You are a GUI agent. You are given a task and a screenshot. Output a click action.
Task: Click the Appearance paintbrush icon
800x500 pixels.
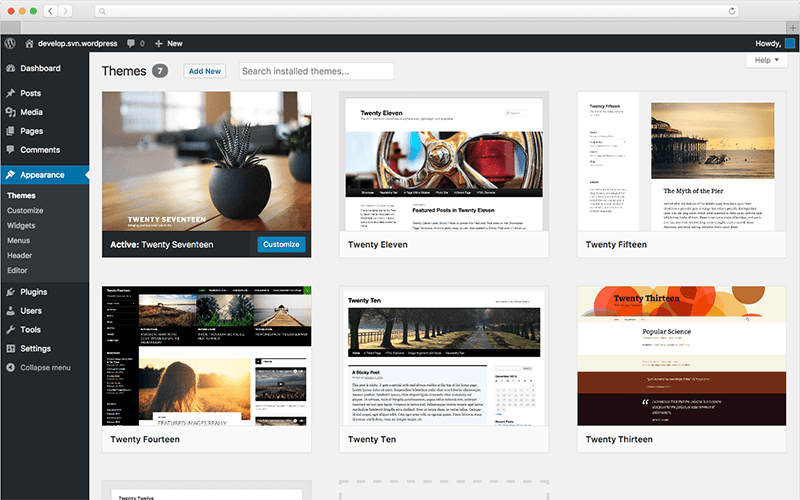click(11, 174)
